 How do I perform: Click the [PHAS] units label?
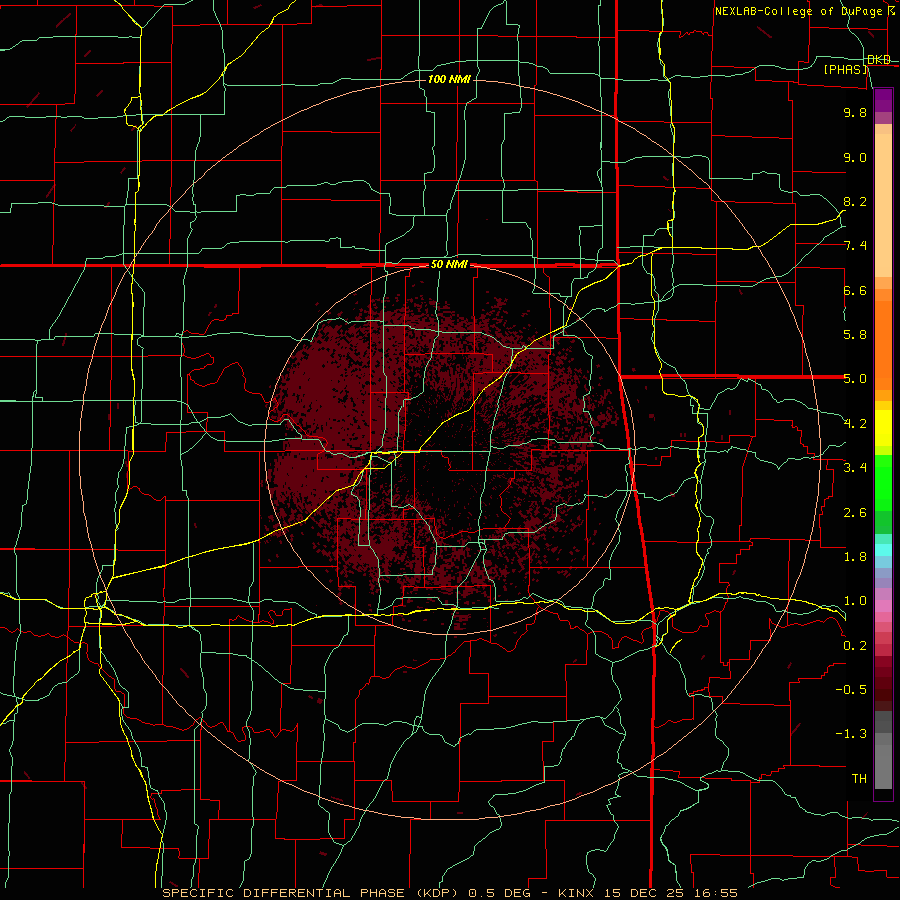pos(846,69)
